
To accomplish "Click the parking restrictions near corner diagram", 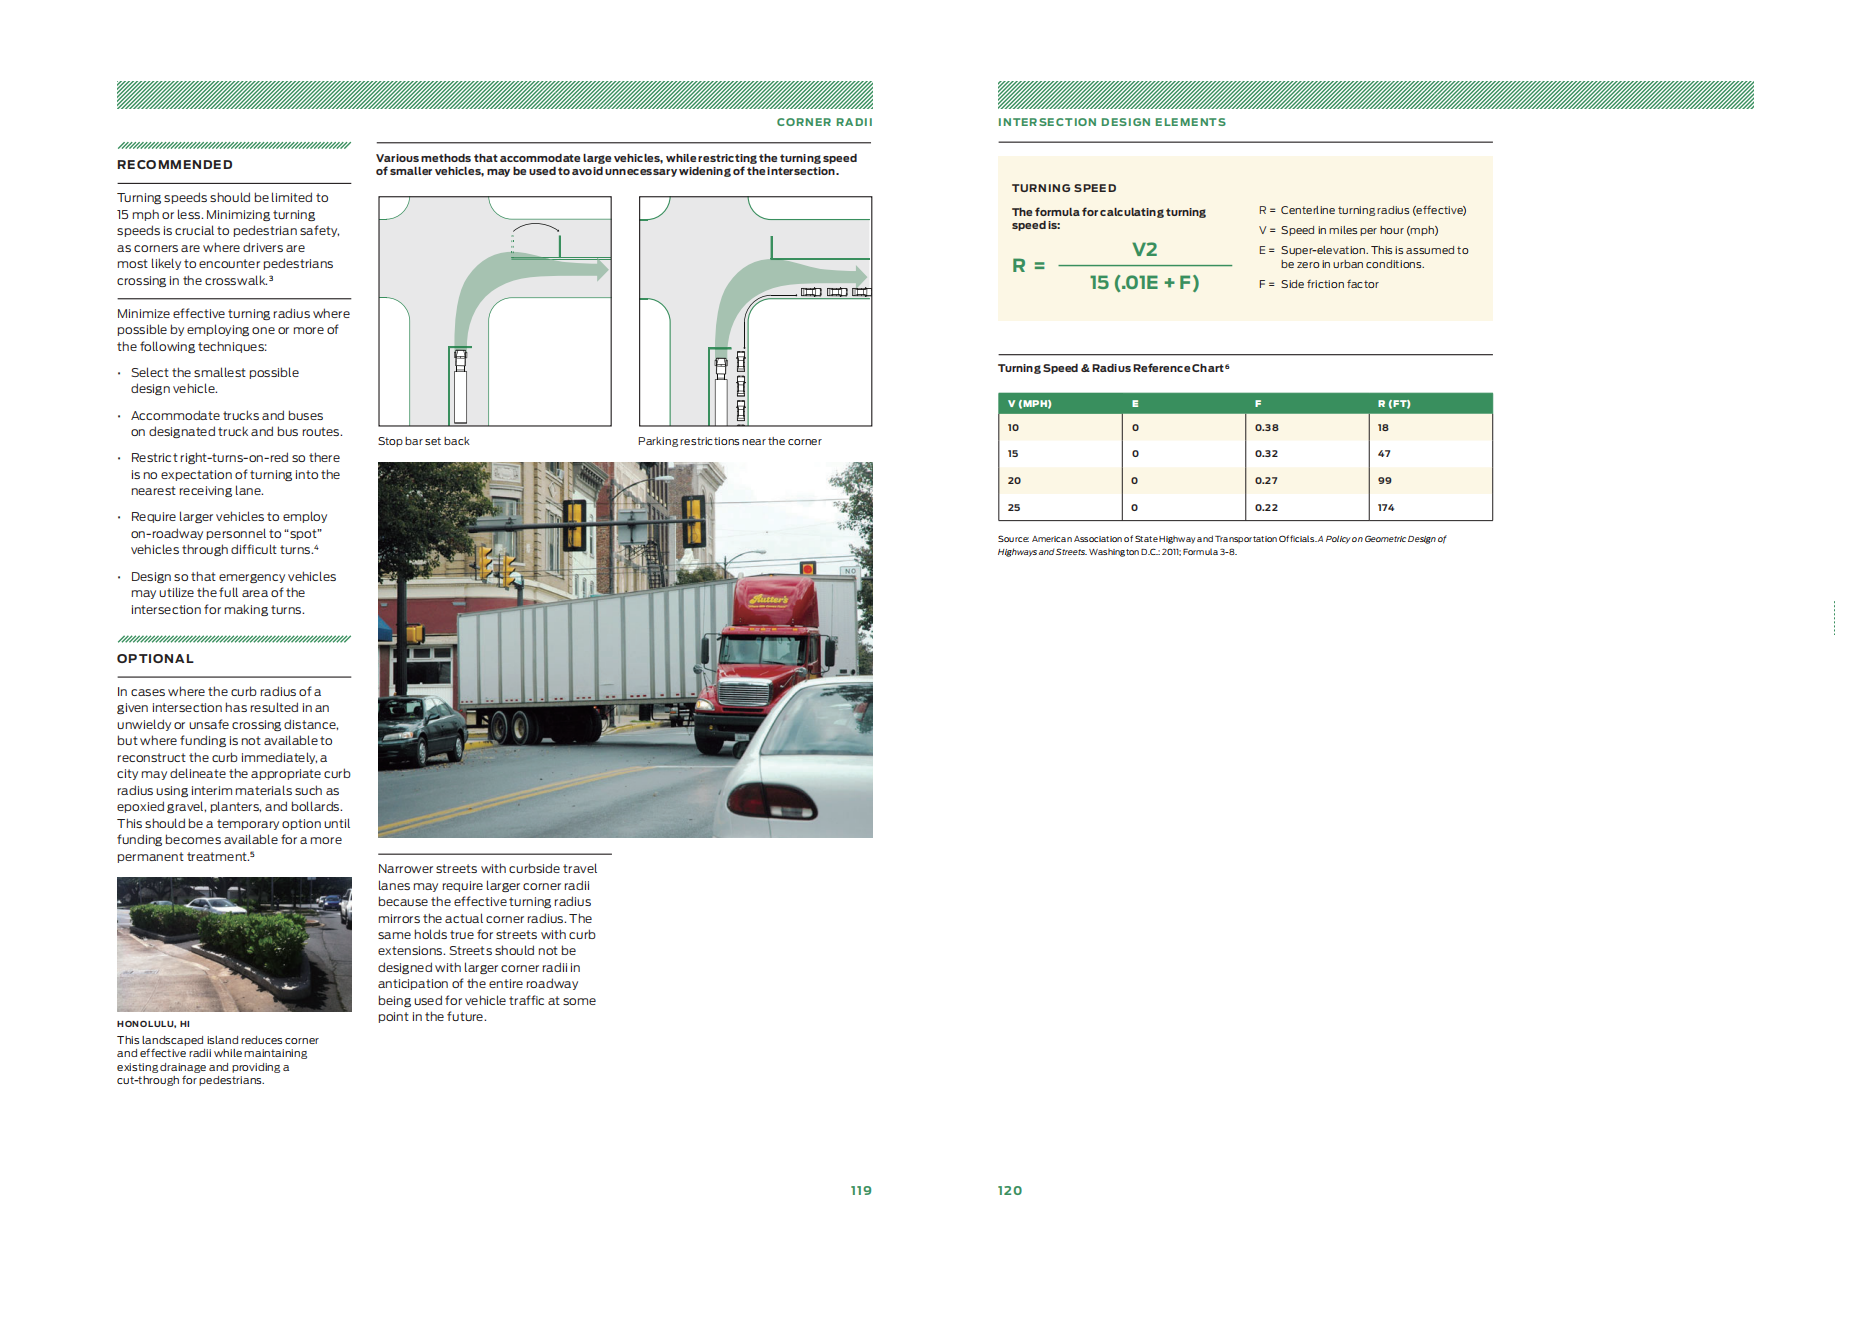I will tap(755, 311).
